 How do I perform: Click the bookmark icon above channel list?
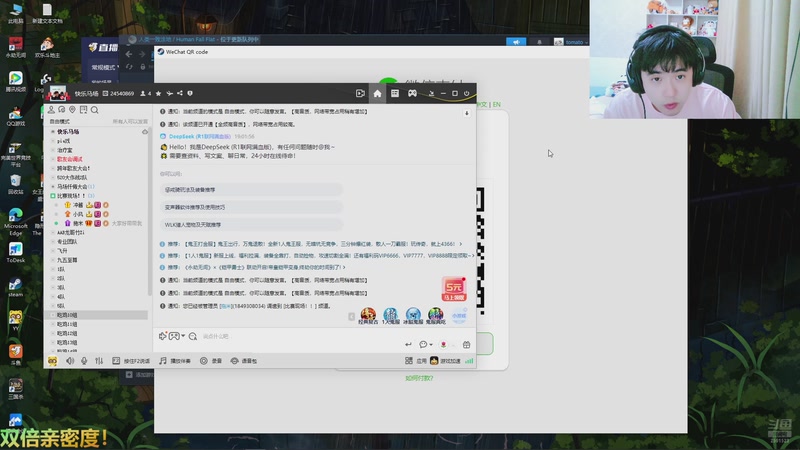pos(83,110)
